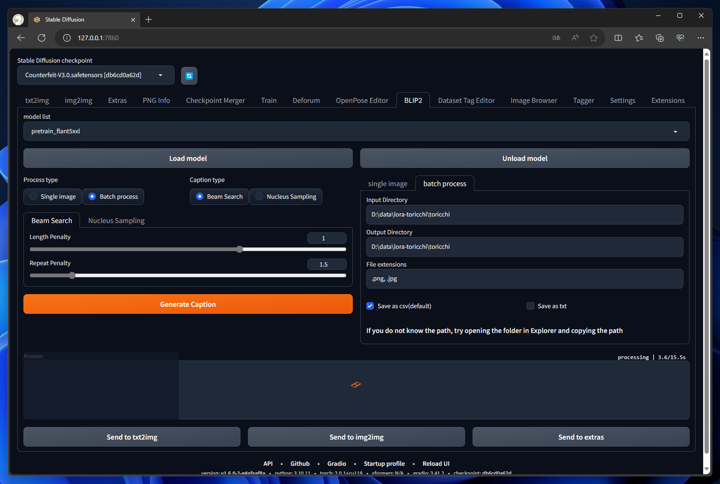Uncheck Save as csv(default)

point(370,306)
